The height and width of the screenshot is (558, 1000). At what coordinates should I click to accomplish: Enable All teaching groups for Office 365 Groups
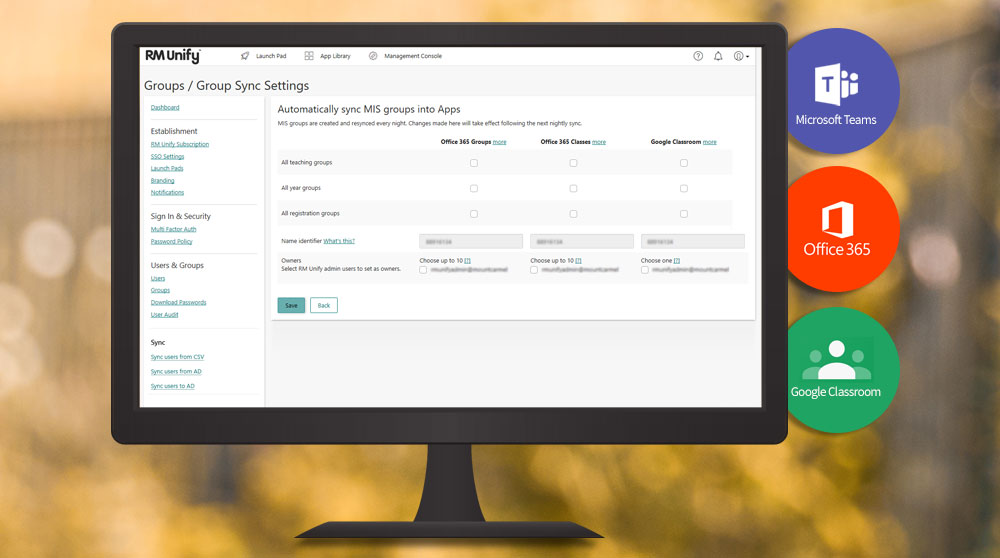(x=474, y=163)
